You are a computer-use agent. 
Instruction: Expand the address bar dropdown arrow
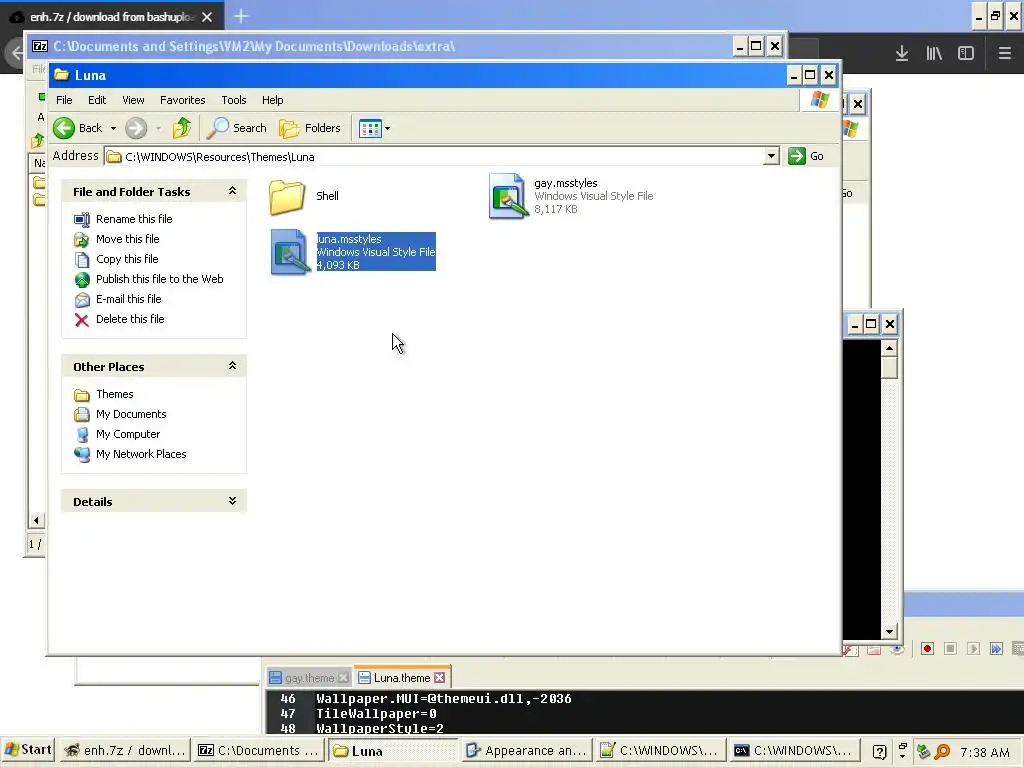pyautogui.click(x=771, y=156)
